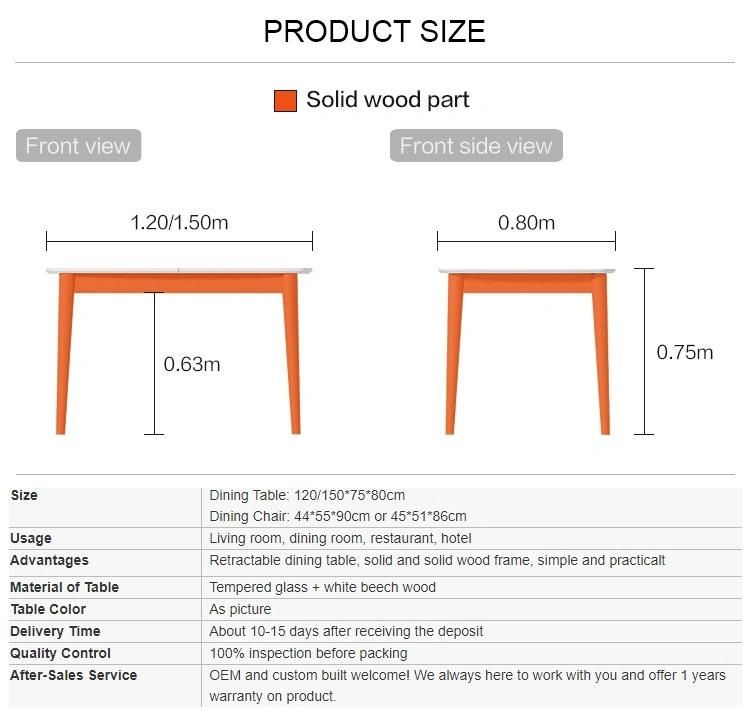Select the Front side view label
The image size is (750, 720).
[476, 145]
